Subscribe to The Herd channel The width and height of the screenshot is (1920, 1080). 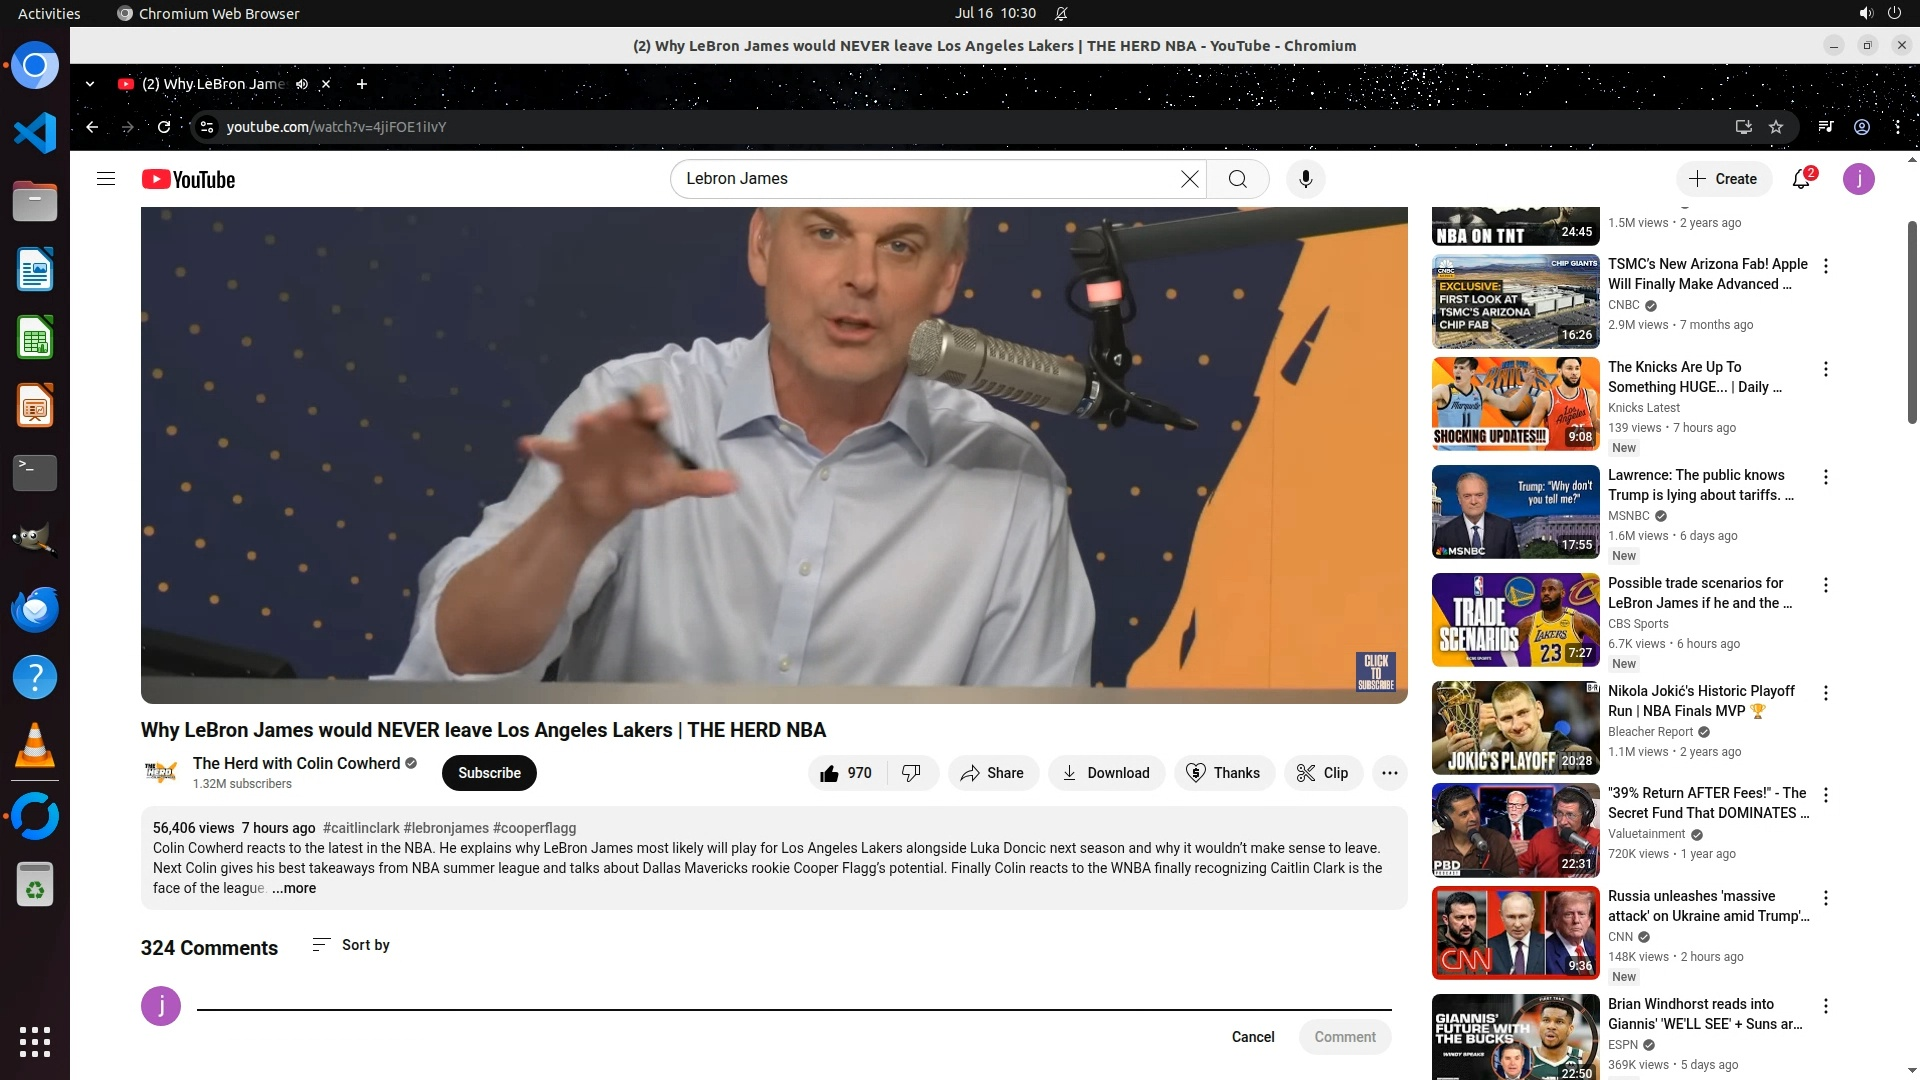(489, 773)
